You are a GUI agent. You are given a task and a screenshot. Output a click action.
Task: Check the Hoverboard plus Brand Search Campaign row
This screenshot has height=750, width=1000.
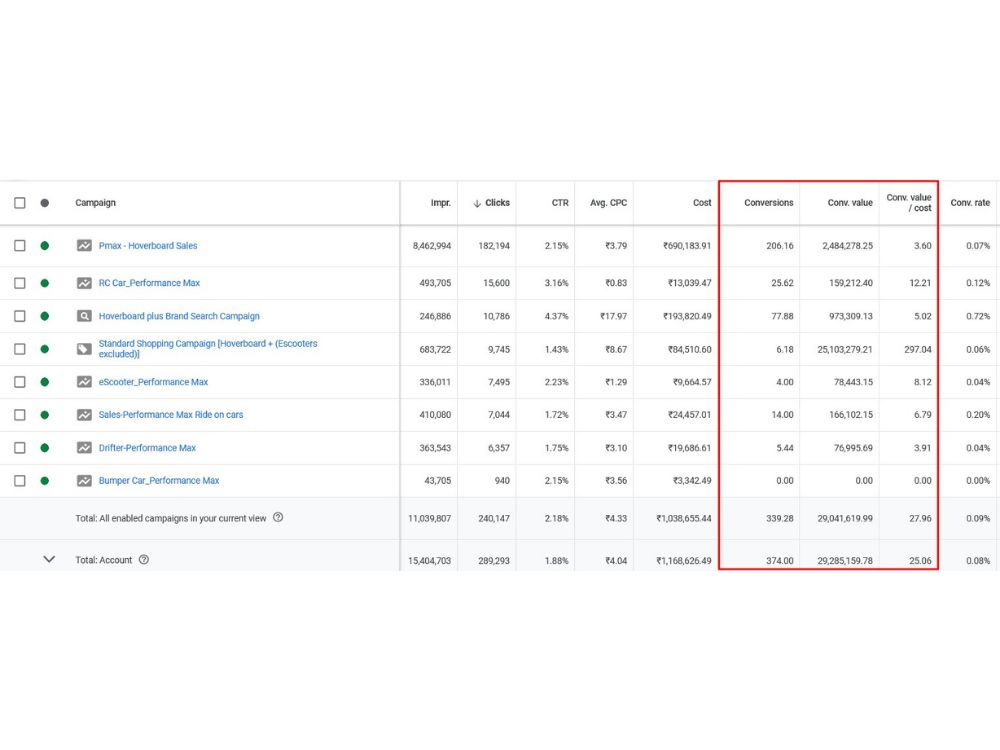(x=20, y=316)
